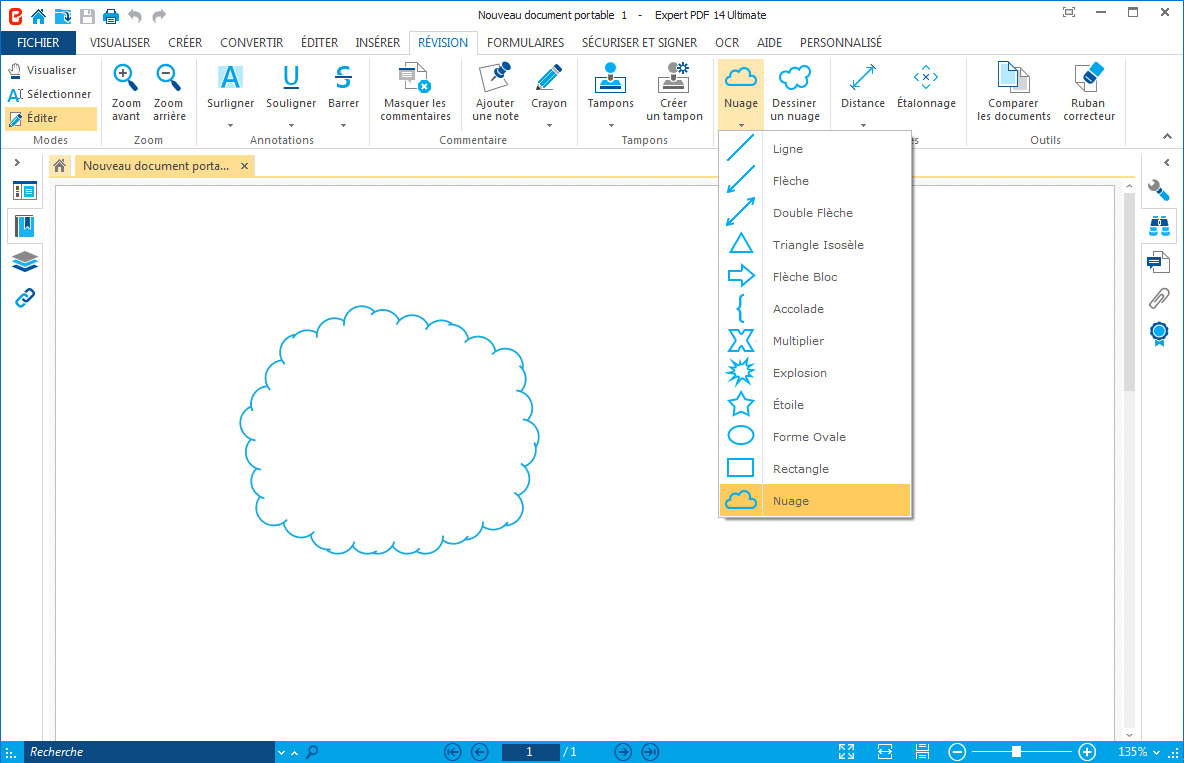Click Masquer les commentaires icon

pyautogui.click(x=415, y=79)
